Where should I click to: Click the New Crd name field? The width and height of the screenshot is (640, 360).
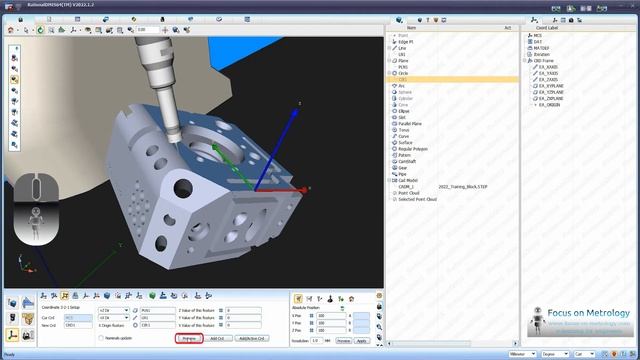point(78,325)
